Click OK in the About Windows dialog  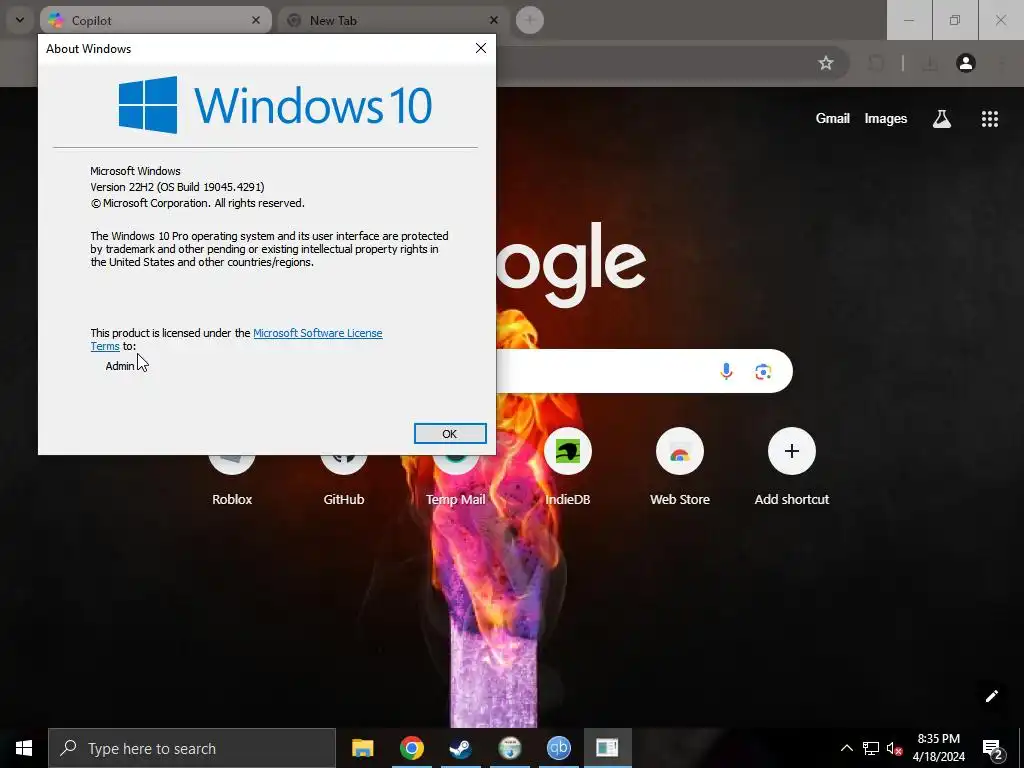[450, 434]
